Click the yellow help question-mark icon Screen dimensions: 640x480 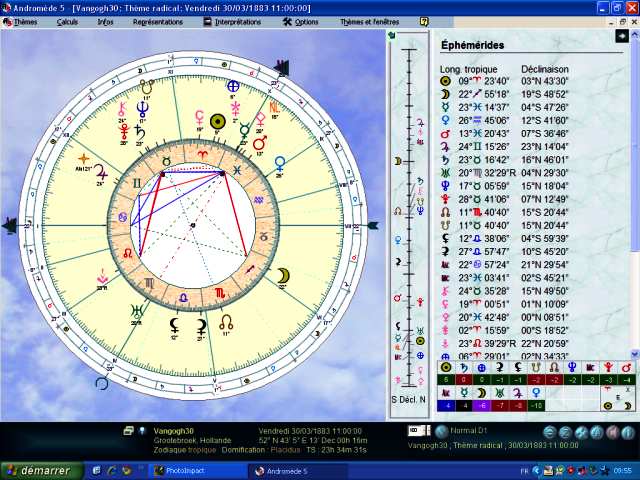pos(424,22)
